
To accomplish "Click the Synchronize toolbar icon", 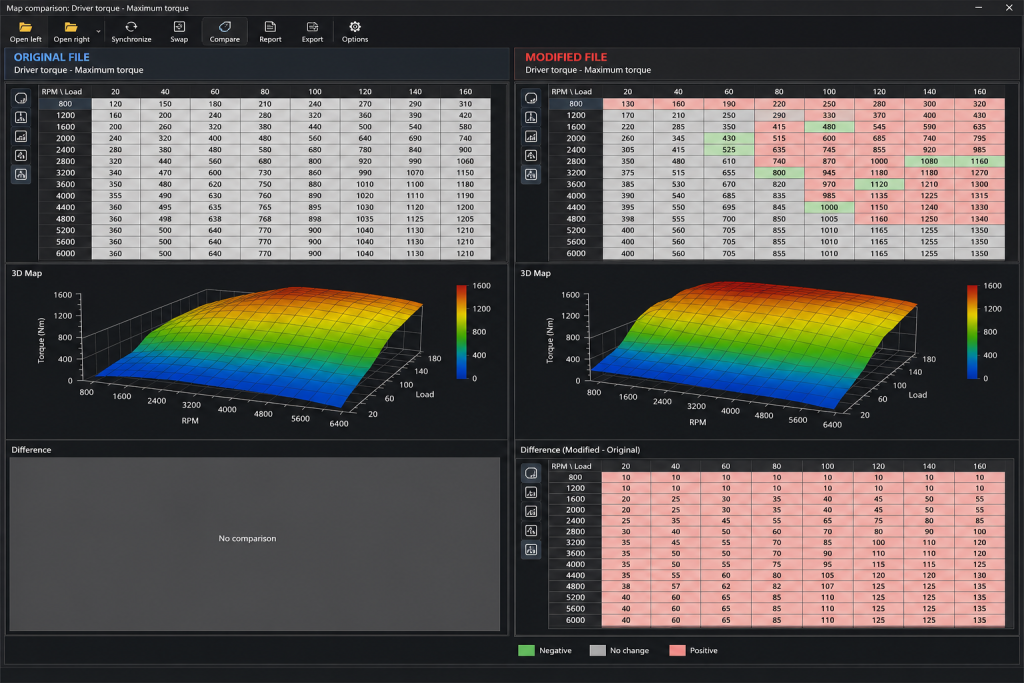I will coord(131,31).
